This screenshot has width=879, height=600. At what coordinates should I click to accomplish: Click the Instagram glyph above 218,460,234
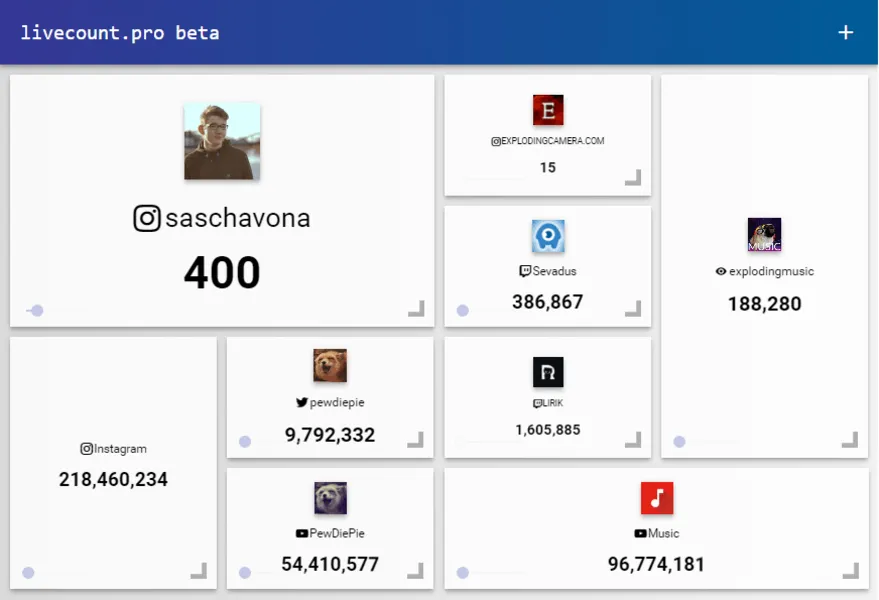86,448
